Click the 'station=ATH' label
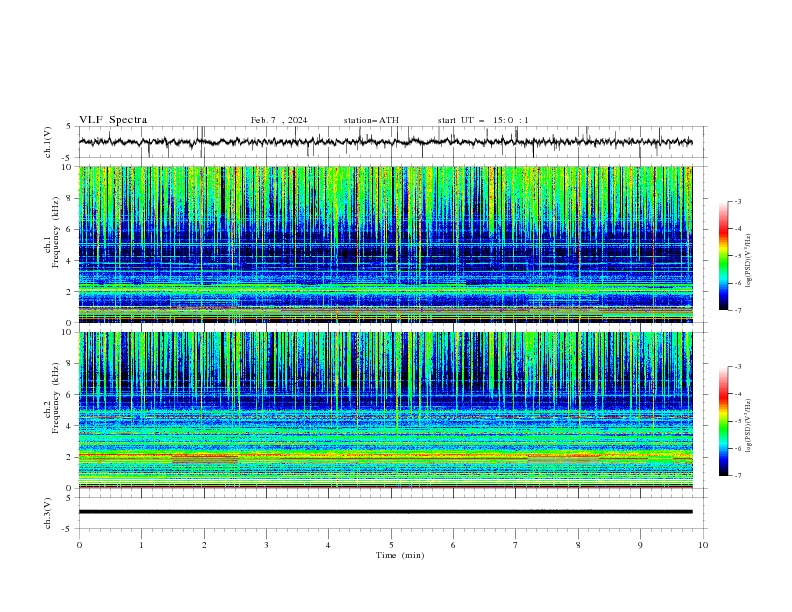 [x=371, y=120]
